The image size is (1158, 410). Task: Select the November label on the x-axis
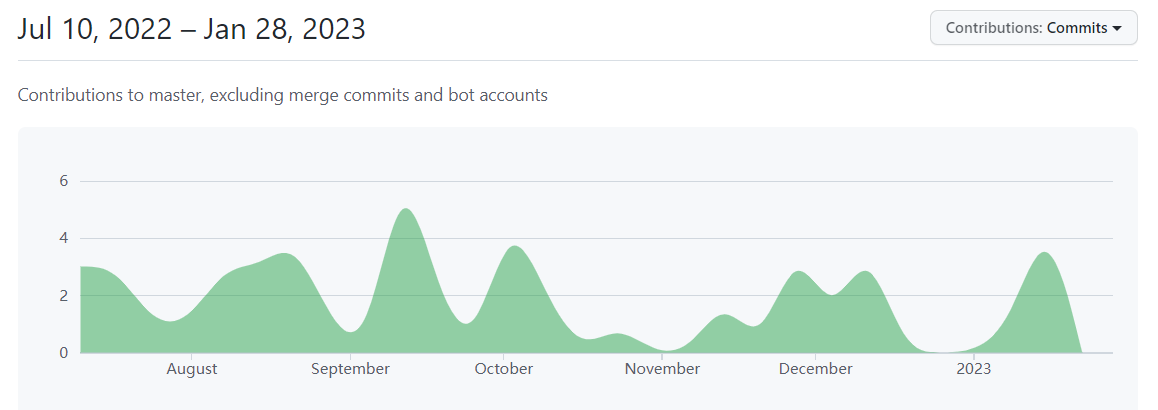coord(662,369)
